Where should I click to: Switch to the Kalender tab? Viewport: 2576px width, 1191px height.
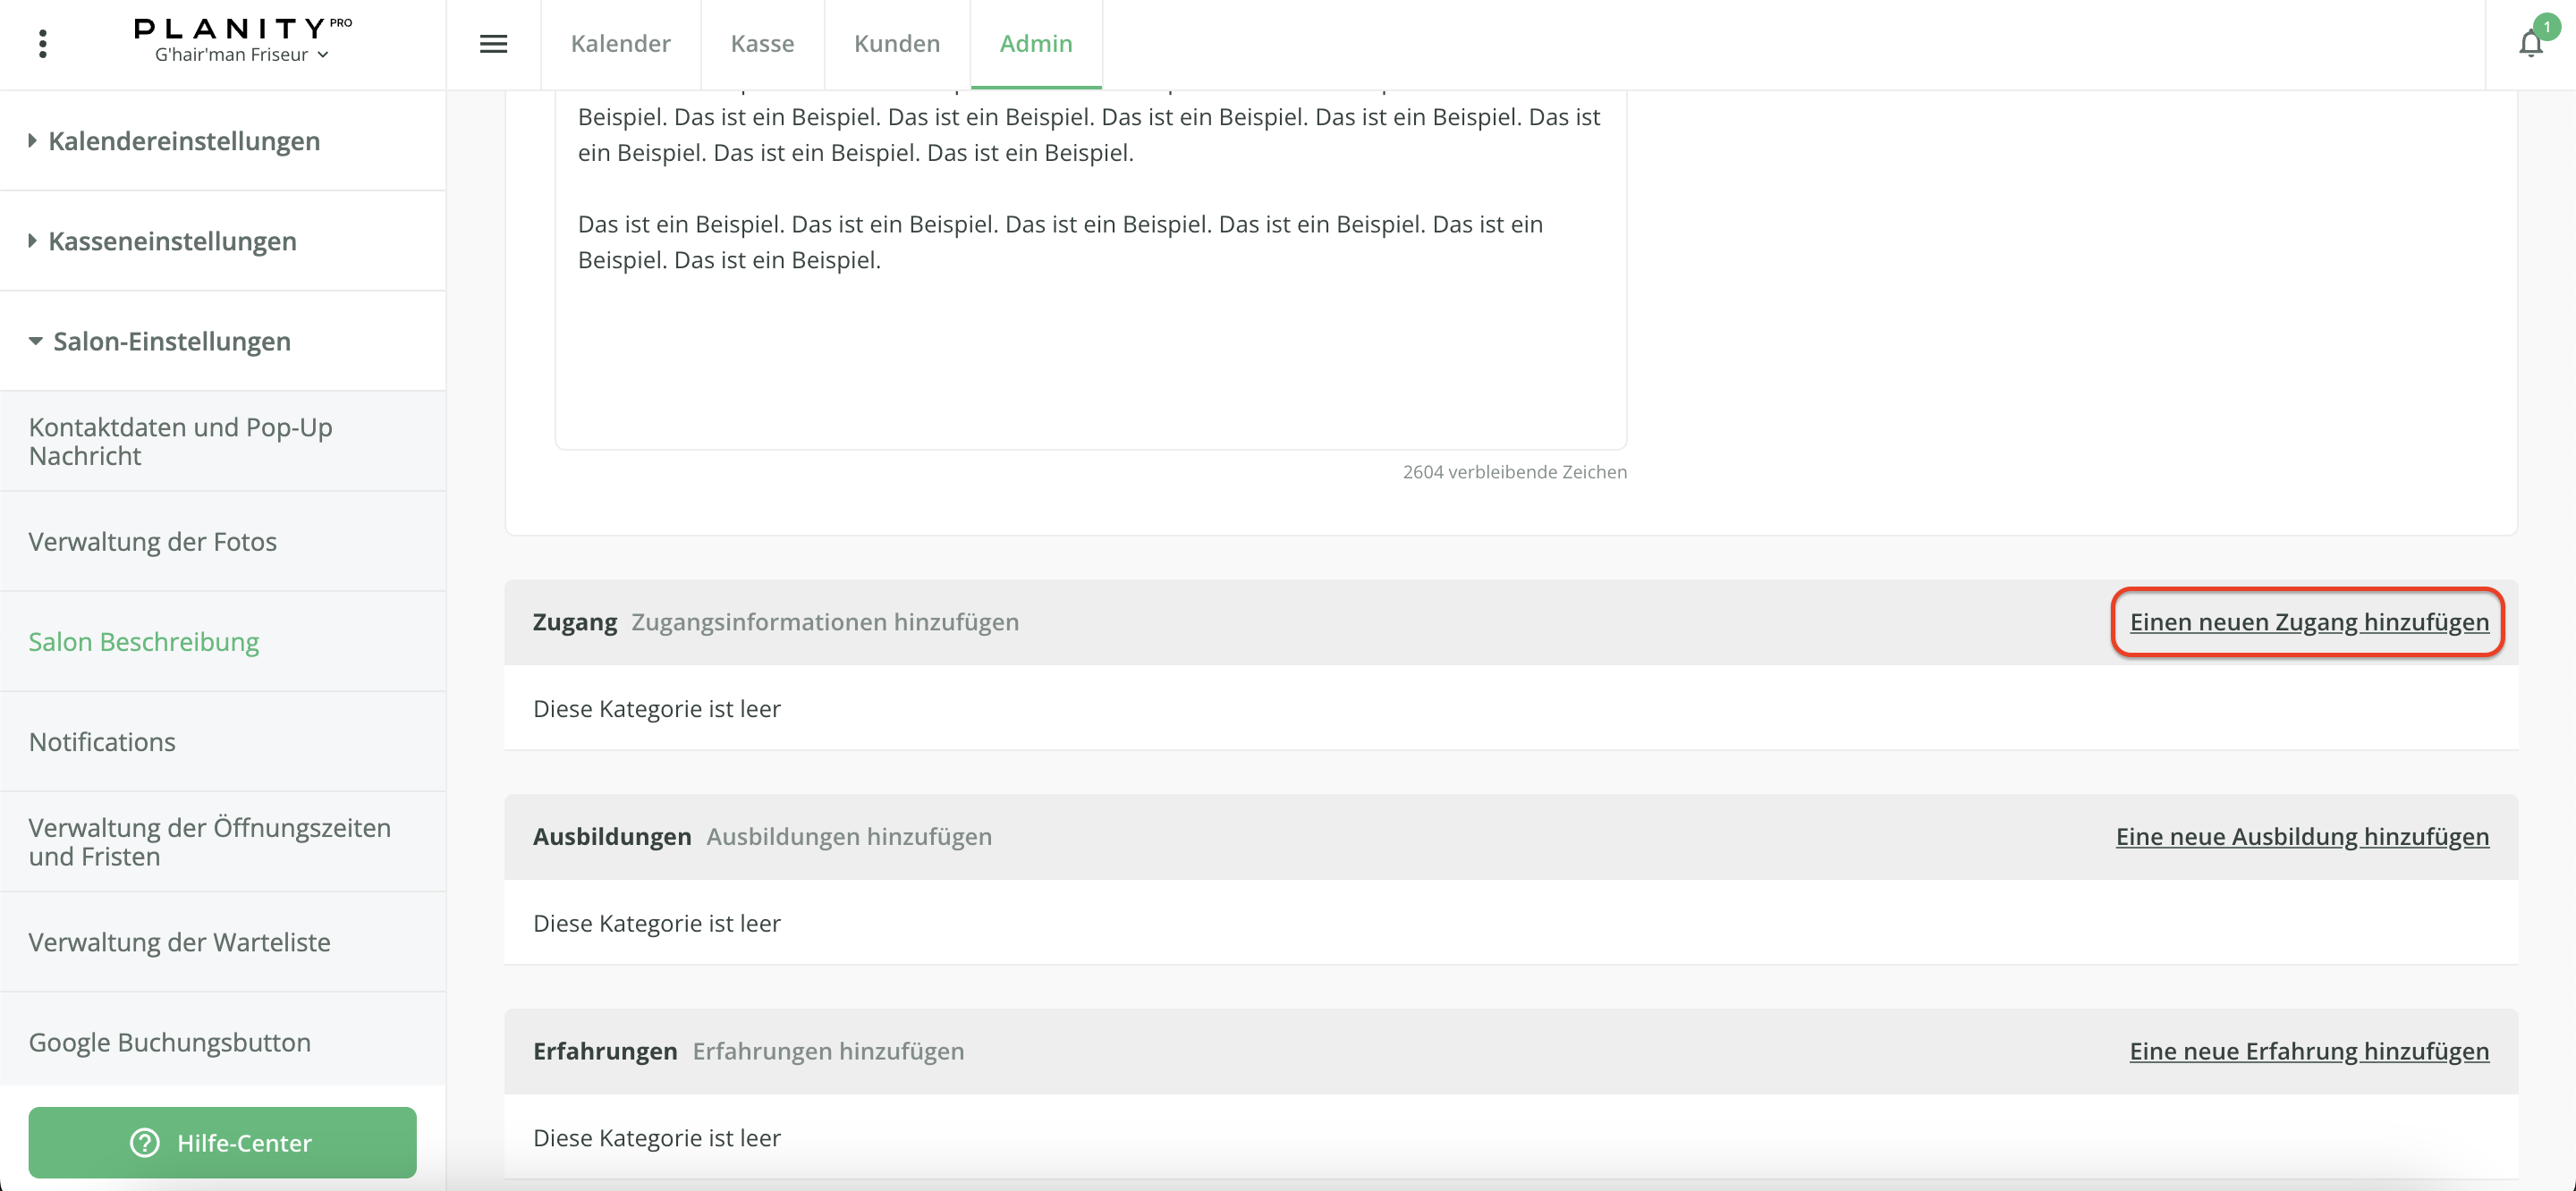620,44
